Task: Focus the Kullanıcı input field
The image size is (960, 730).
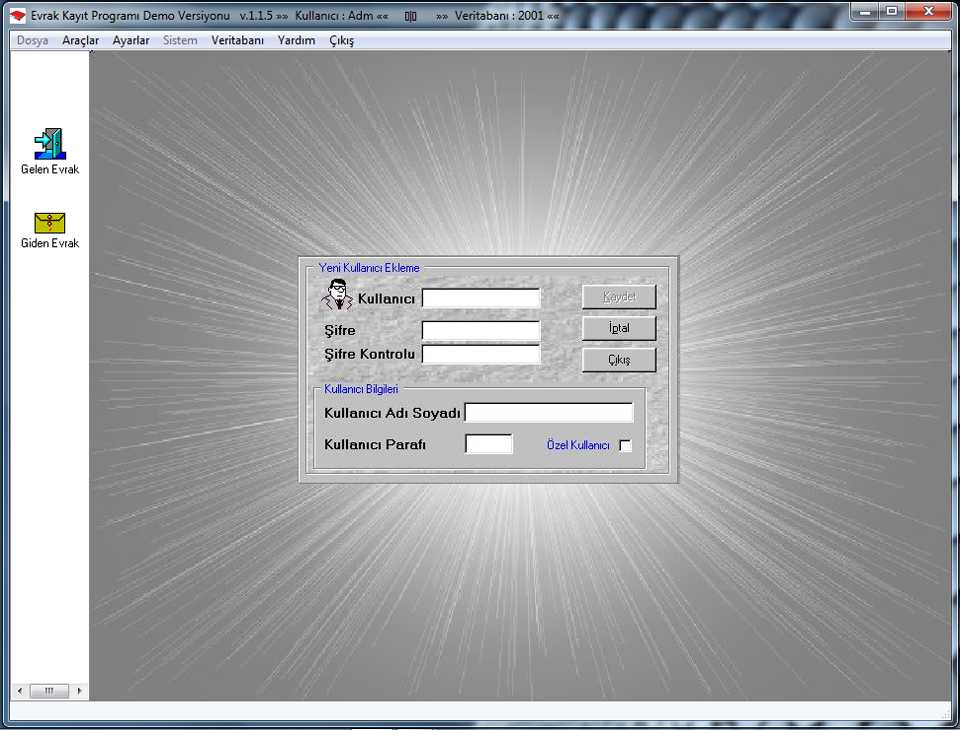Action: coord(481,298)
